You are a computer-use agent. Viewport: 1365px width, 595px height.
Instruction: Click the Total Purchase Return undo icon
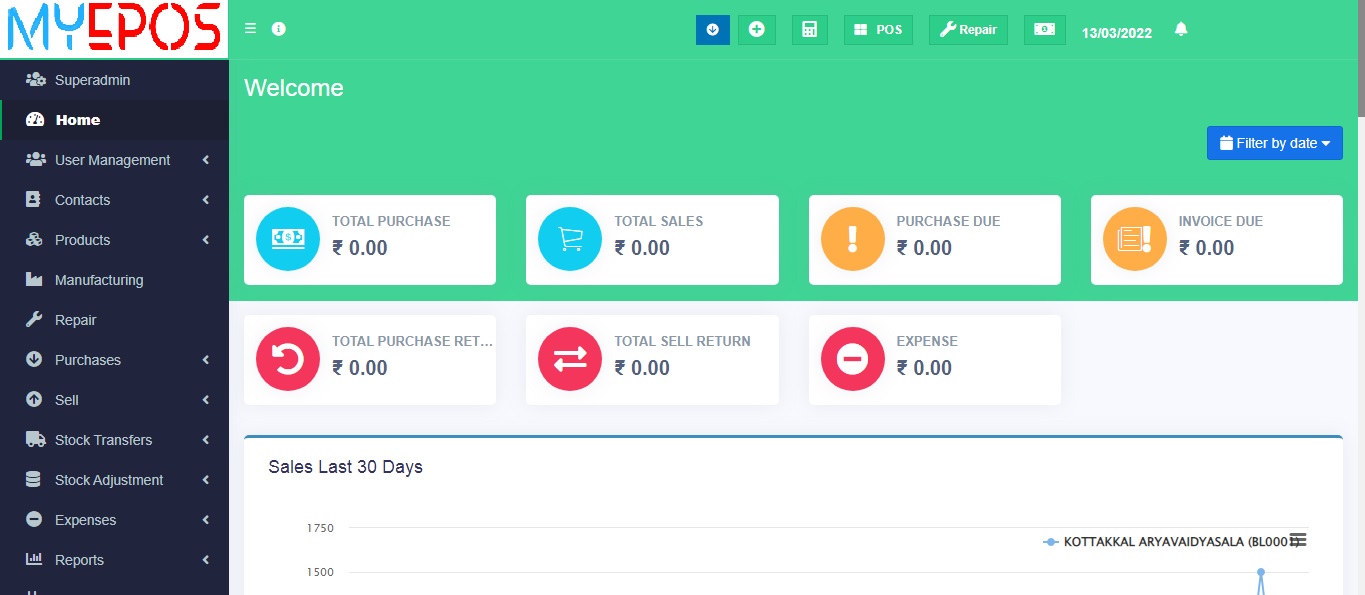[x=288, y=358]
